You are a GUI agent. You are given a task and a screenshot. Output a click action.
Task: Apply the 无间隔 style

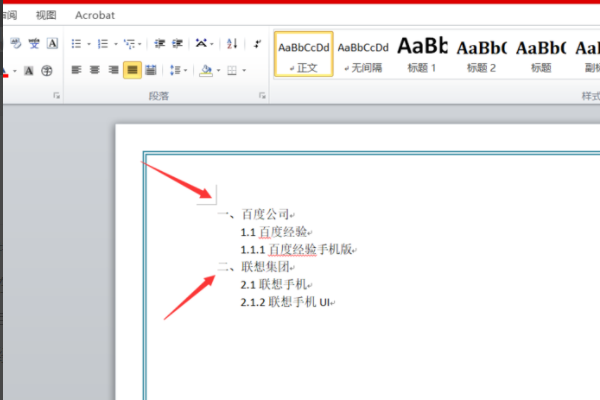tap(362, 54)
